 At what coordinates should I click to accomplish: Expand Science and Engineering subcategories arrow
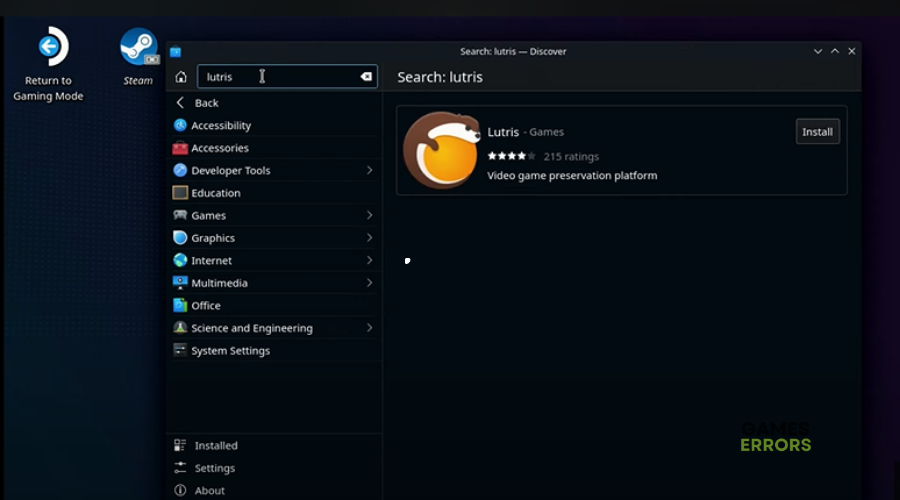370,328
